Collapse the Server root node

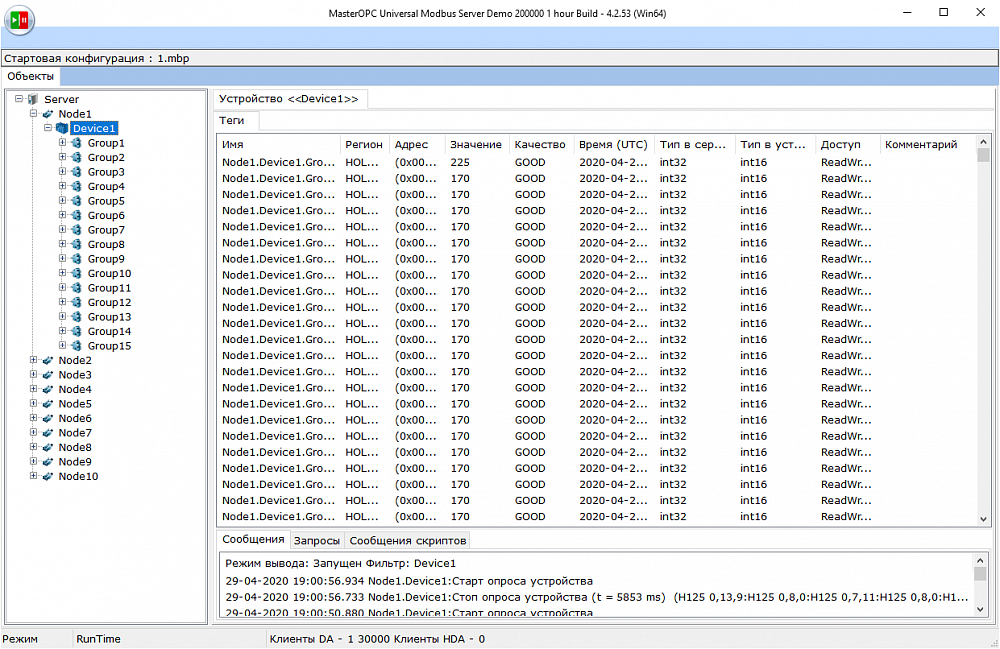tap(19, 99)
